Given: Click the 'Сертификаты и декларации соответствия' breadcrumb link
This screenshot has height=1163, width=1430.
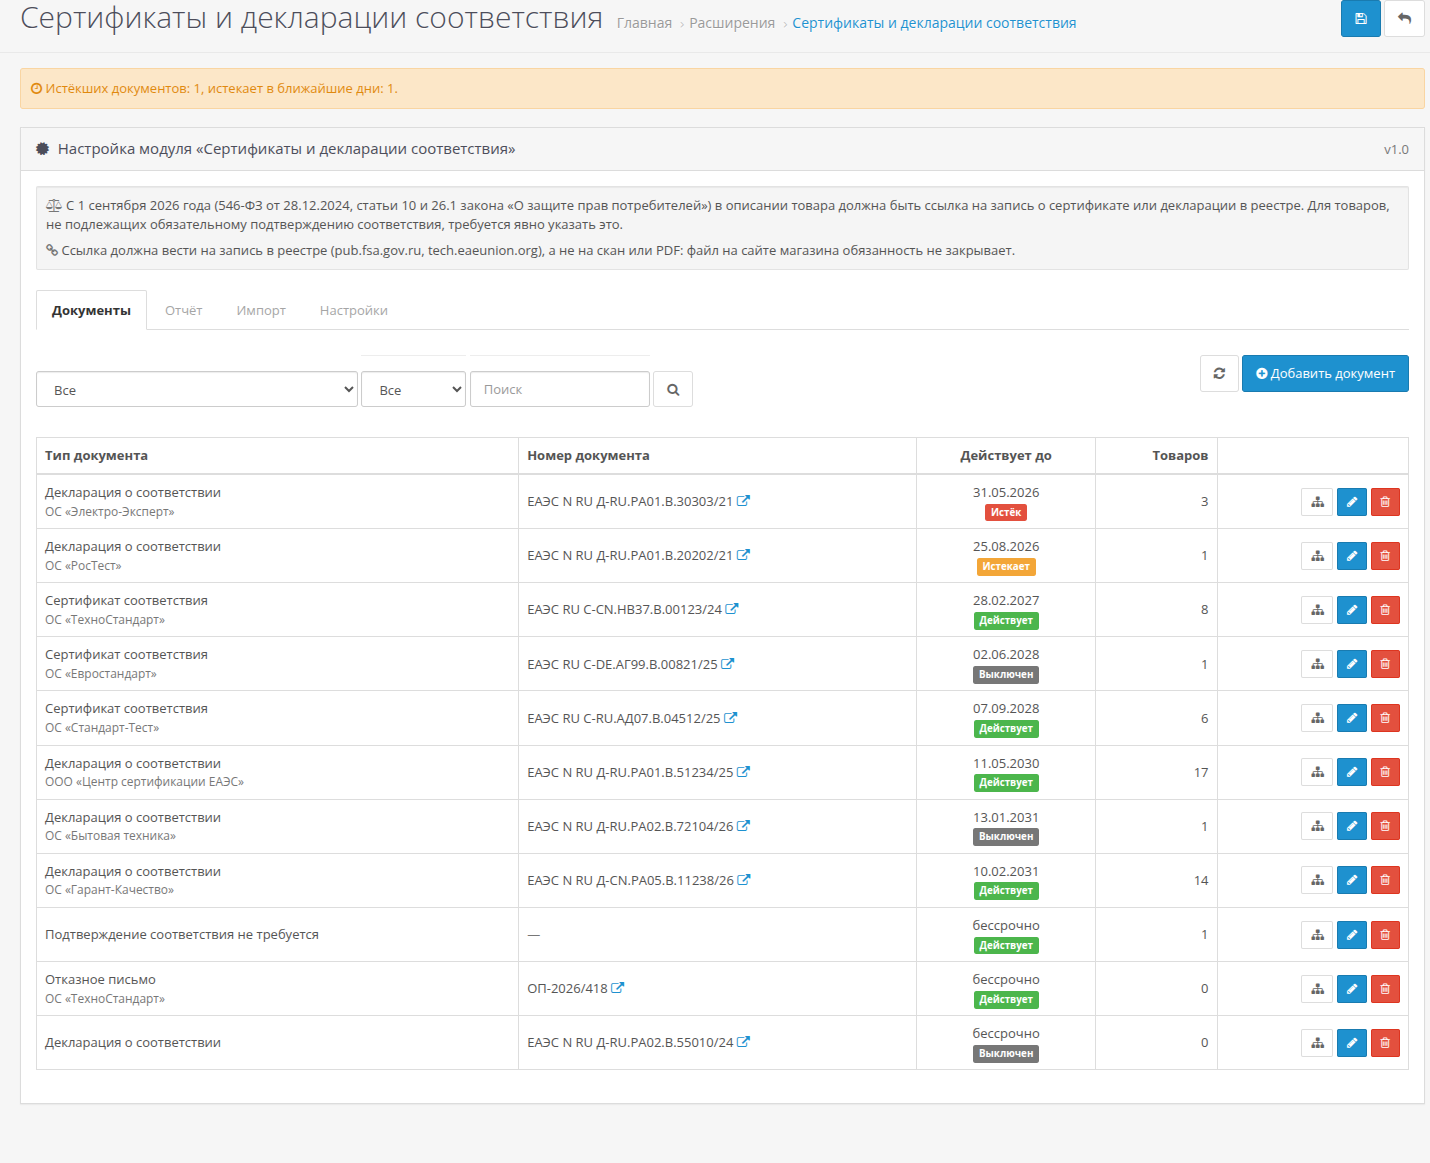Looking at the screenshot, I should (x=934, y=23).
